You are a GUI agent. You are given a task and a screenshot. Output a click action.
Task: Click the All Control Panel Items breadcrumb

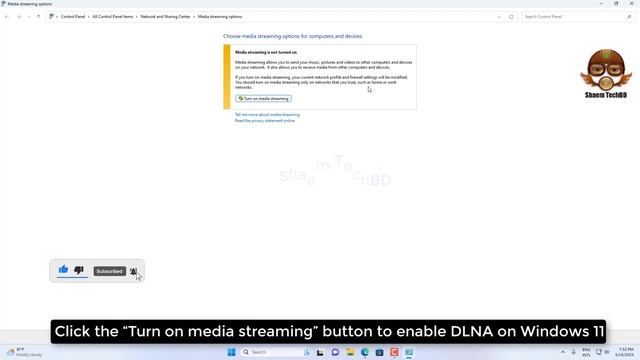pos(113,17)
